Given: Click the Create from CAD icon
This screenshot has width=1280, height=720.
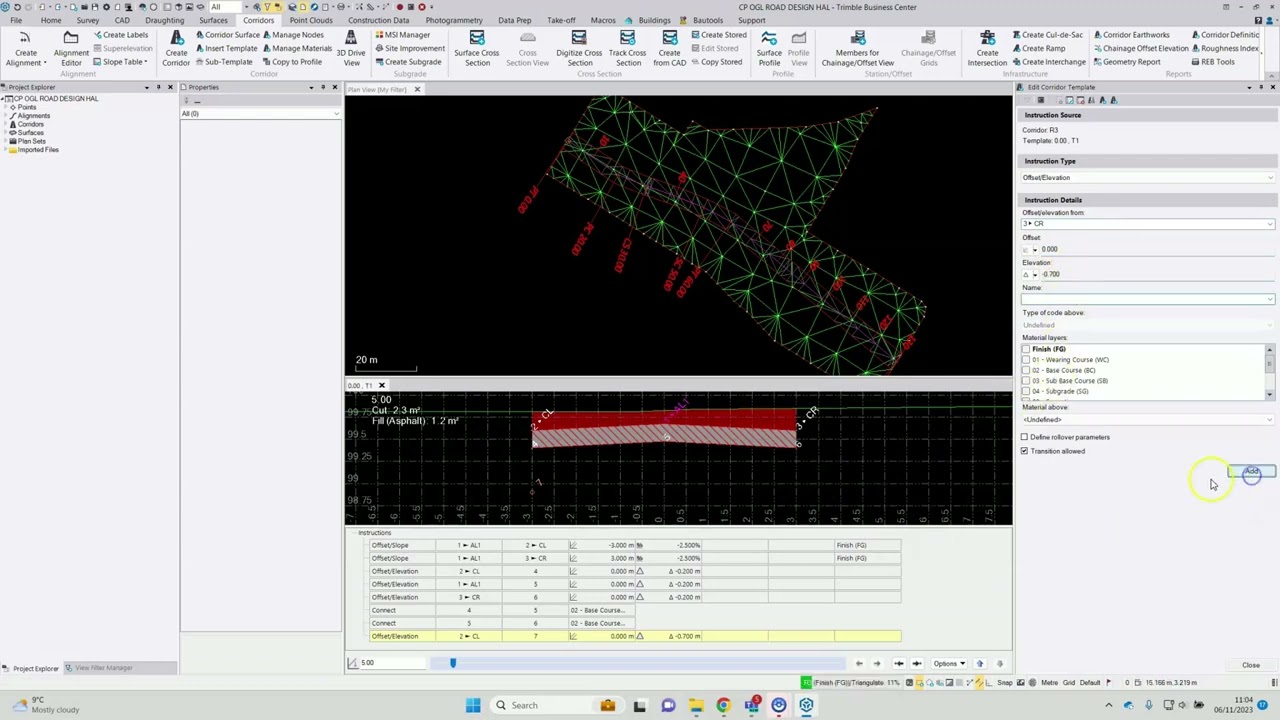Looking at the screenshot, I should [669, 48].
